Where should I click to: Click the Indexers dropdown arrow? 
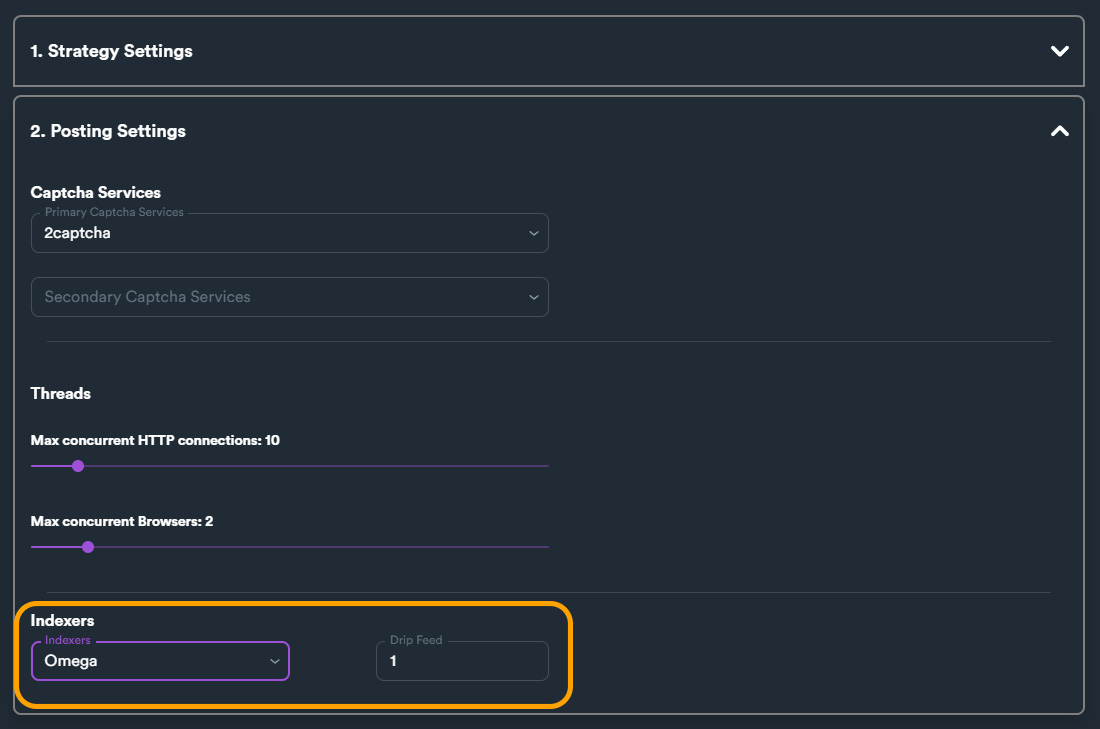[275, 661]
